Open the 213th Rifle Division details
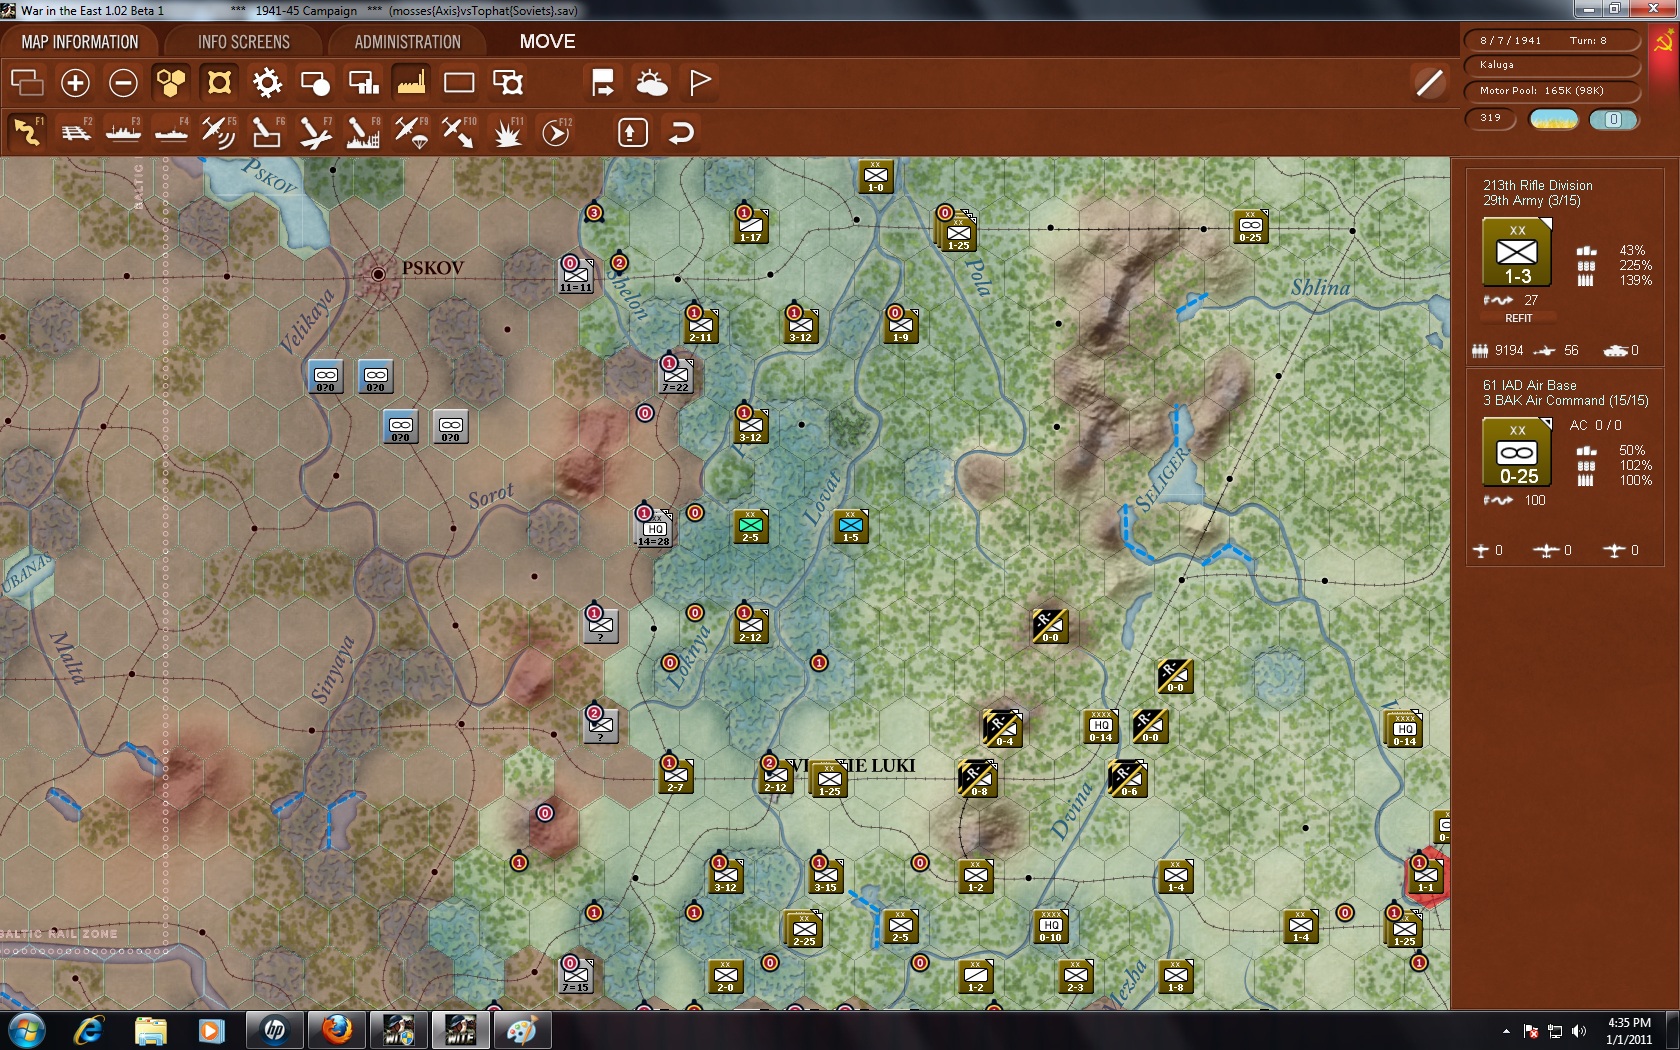 point(1538,185)
